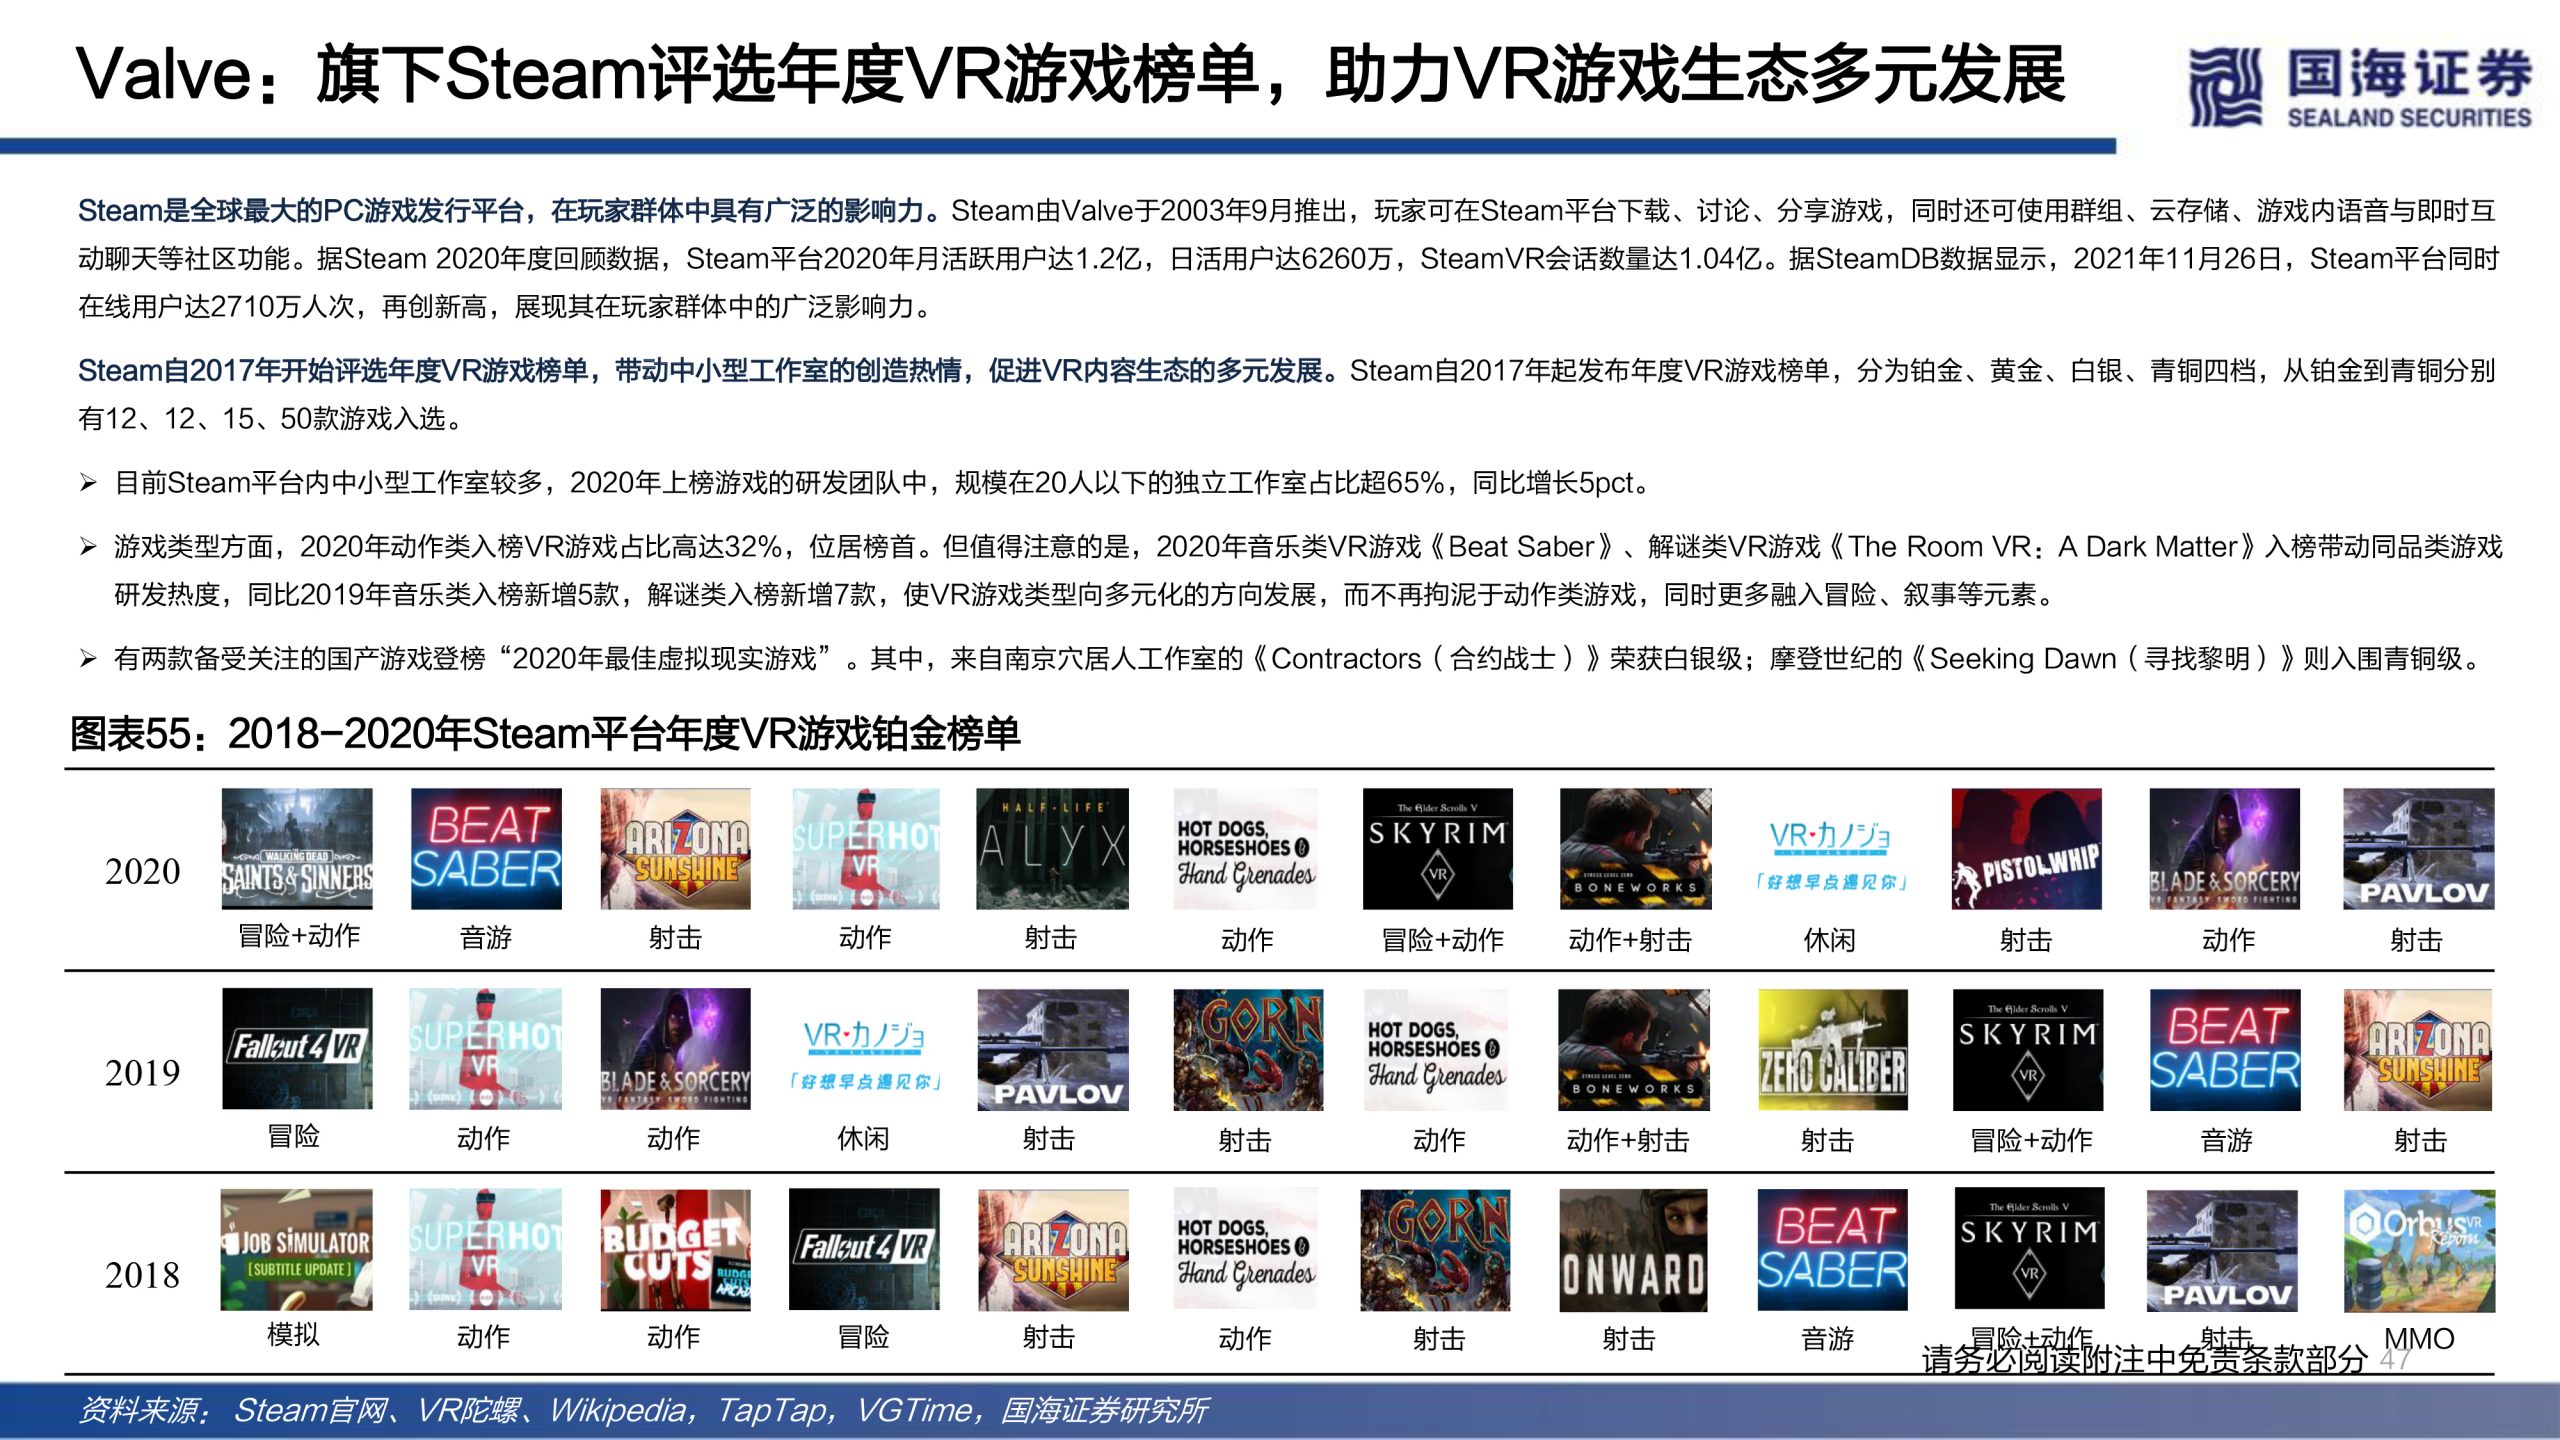
Task: Click the bullet beginning "有两款备受关注的国产游戏登榜"
Action: pyautogui.click(x=1300, y=659)
